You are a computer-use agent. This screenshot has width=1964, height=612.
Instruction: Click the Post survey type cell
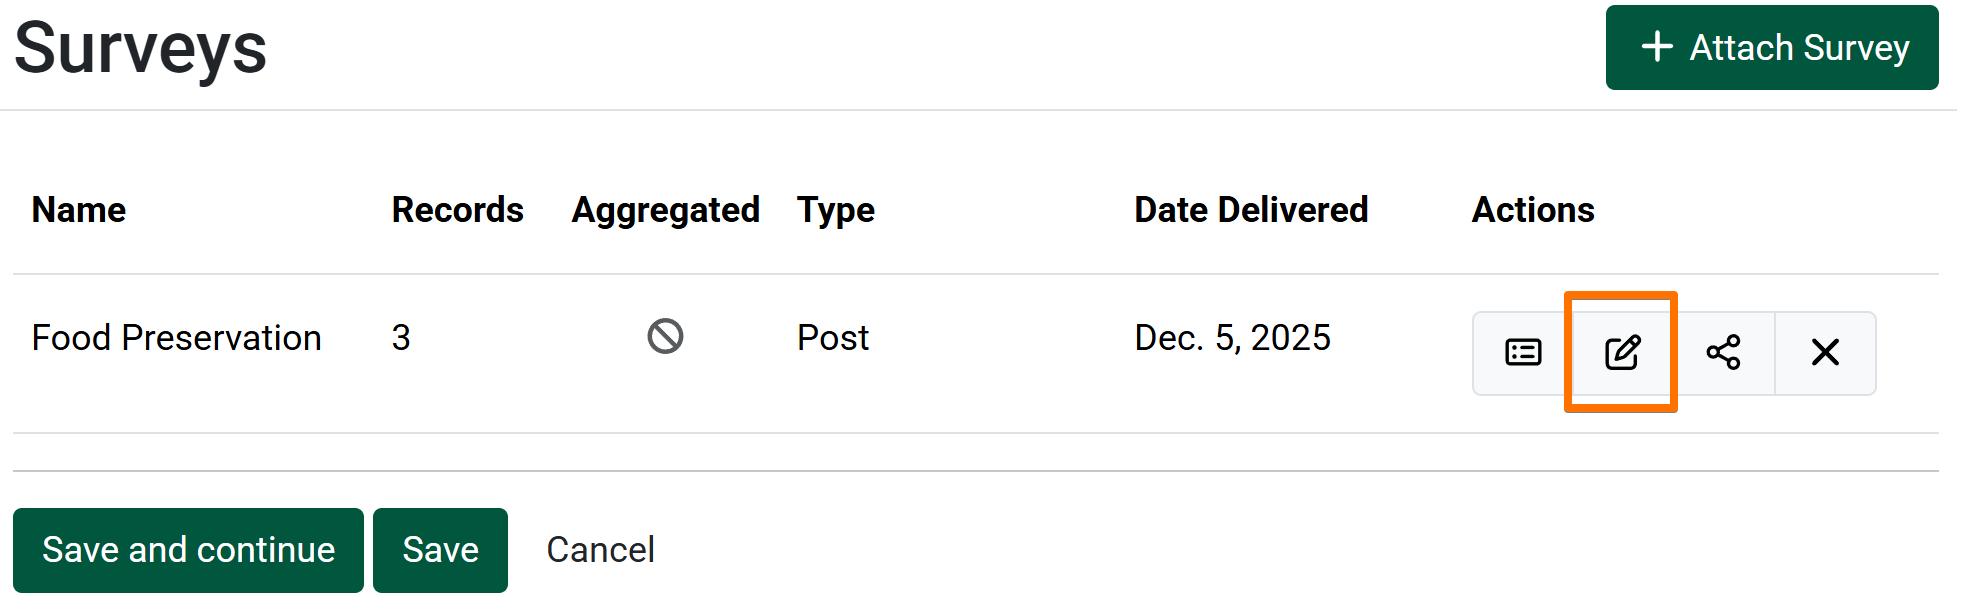(x=832, y=338)
